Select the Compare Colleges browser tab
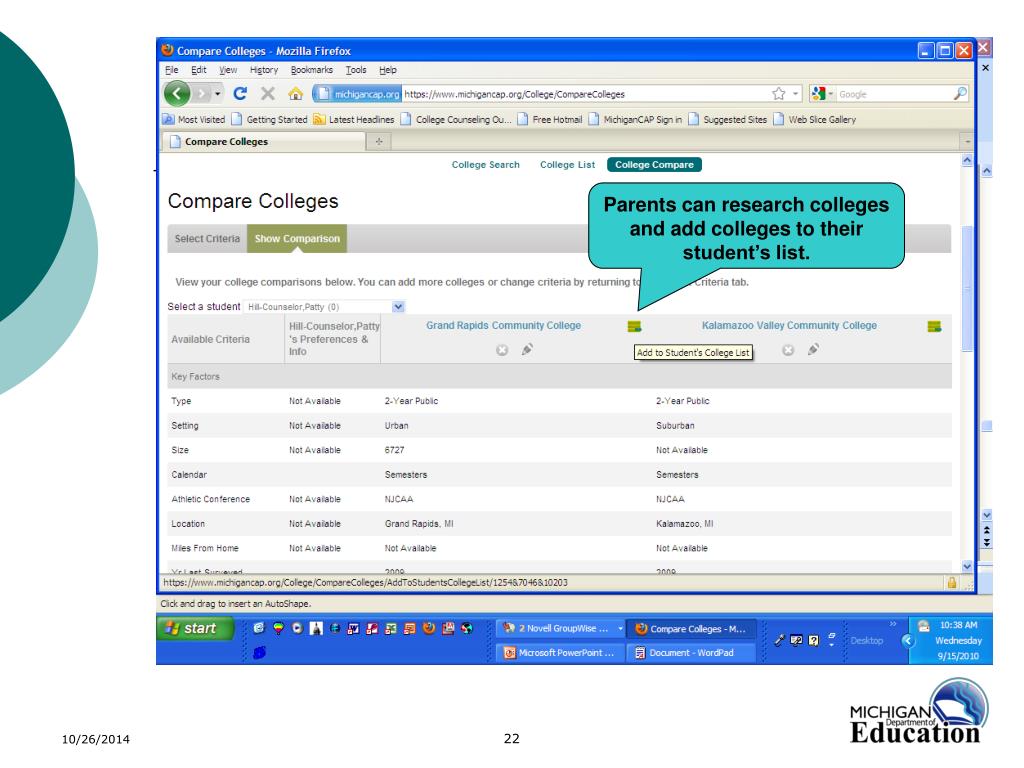The image size is (1024, 768). (263, 141)
